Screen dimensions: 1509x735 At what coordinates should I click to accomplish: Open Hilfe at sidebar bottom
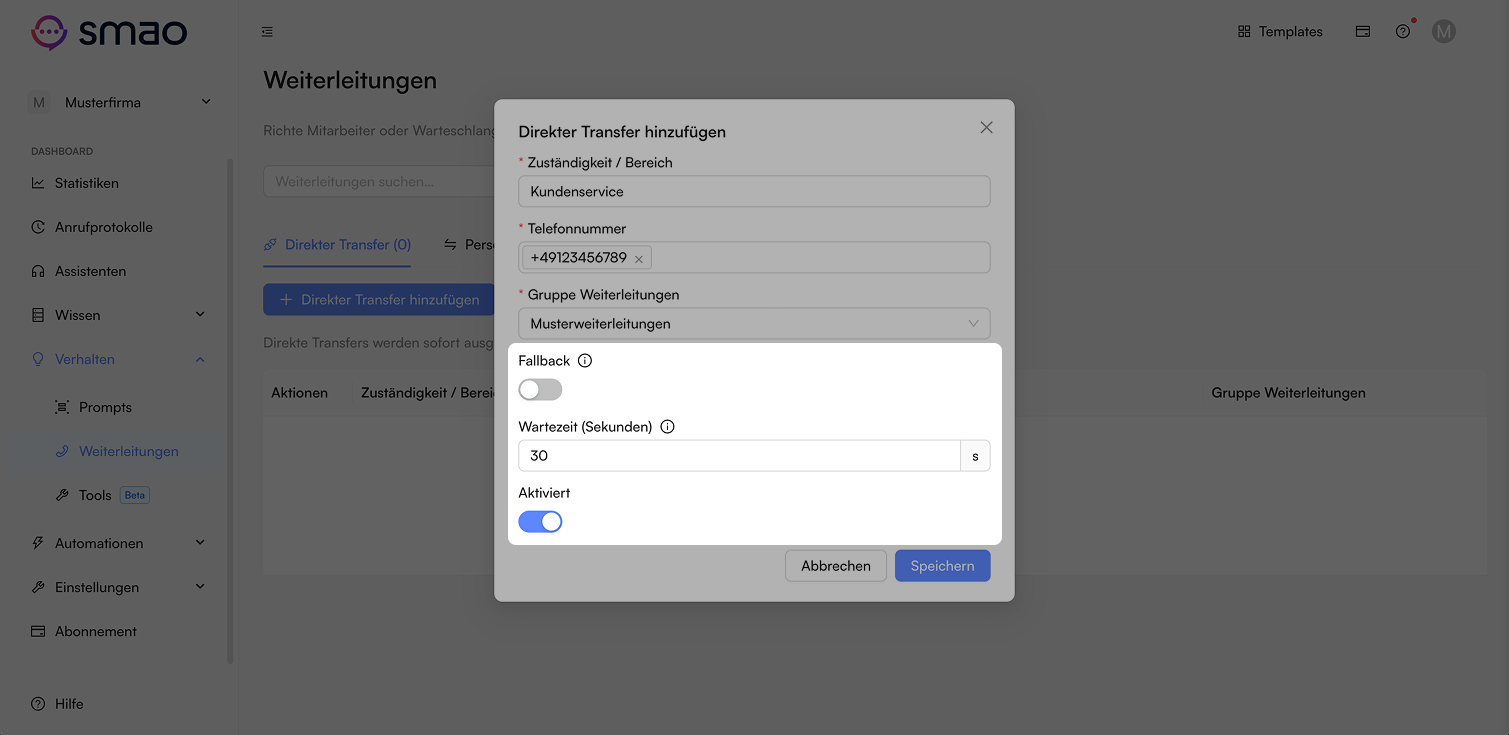[x=57, y=704]
